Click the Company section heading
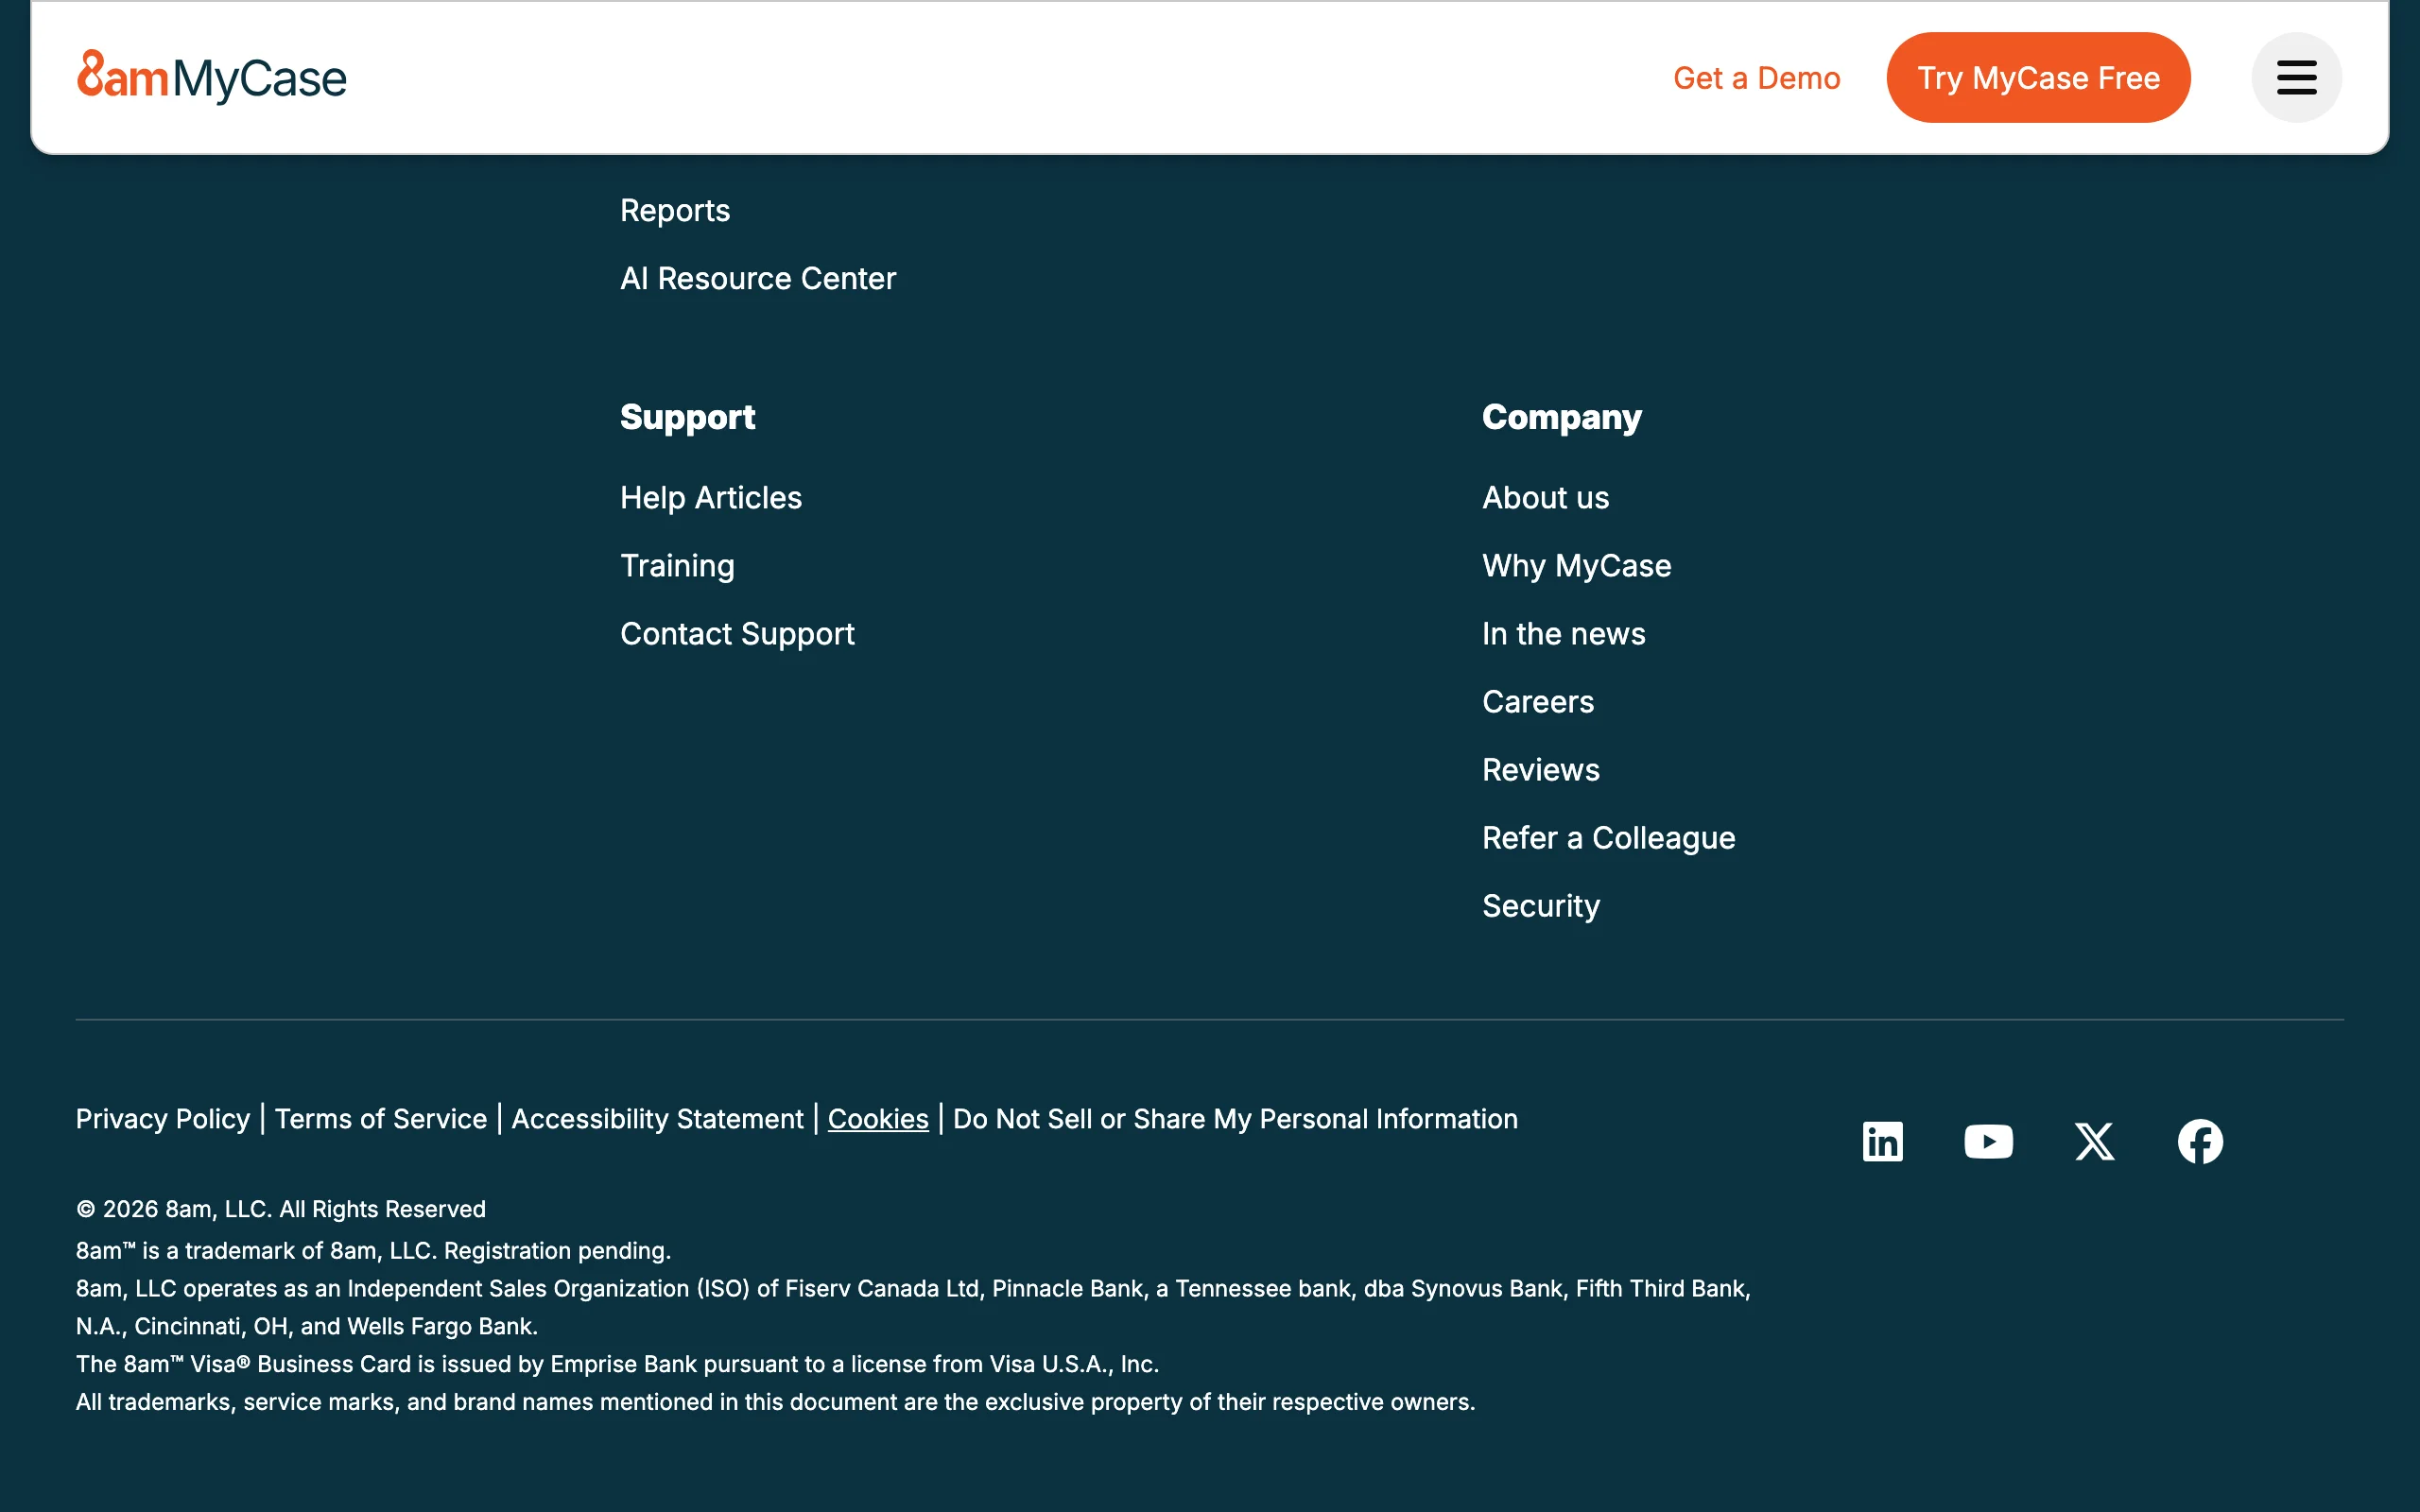The image size is (2420, 1512). click(x=1561, y=417)
